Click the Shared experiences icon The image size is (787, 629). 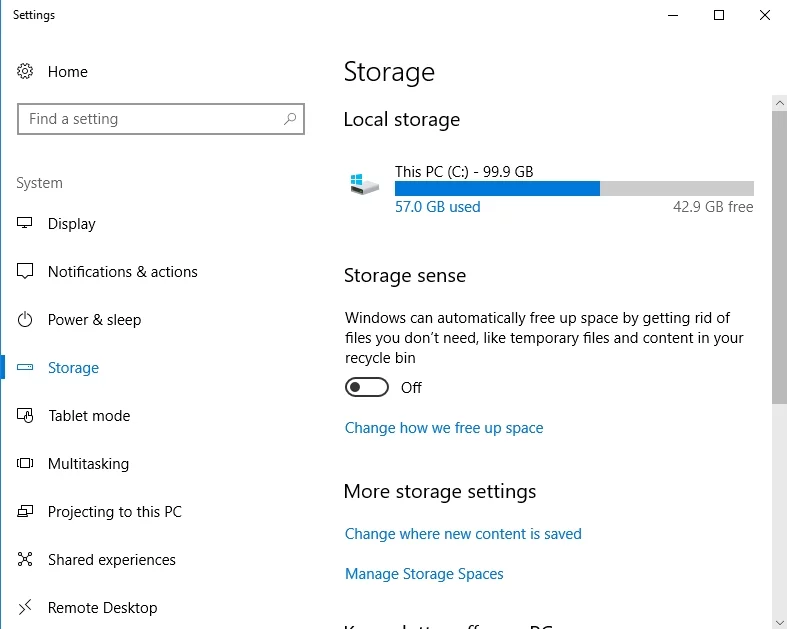point(26,560)
